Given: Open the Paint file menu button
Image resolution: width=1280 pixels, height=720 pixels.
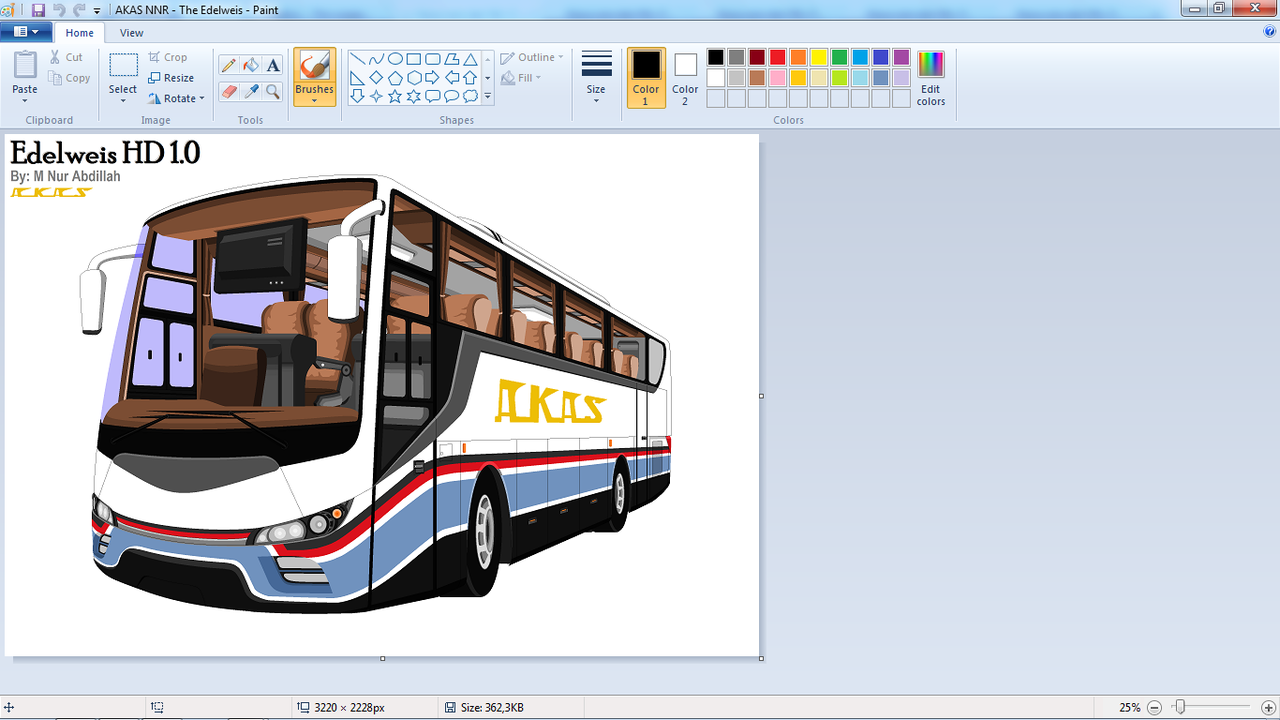Looking at the screenshot, I should tap(26, 32).
